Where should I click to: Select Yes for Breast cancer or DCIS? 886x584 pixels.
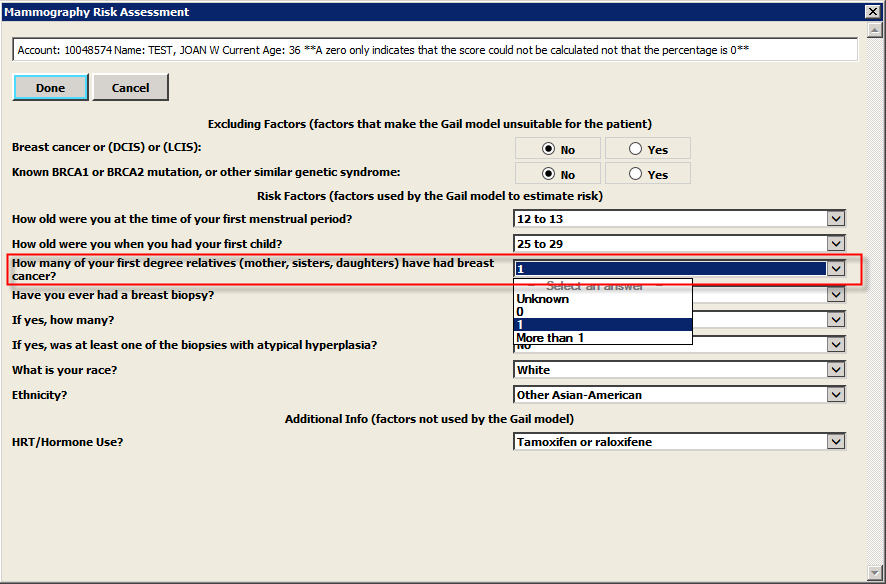pyautogui.click(x=637, y=149)
